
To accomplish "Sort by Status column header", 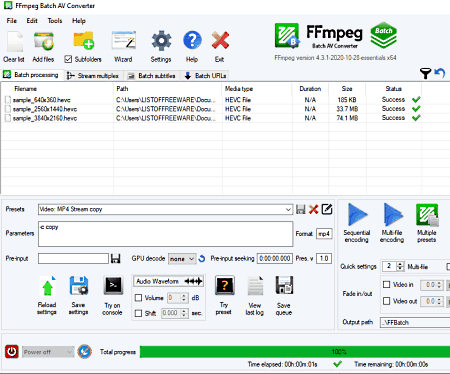I will tap(394, 89).
